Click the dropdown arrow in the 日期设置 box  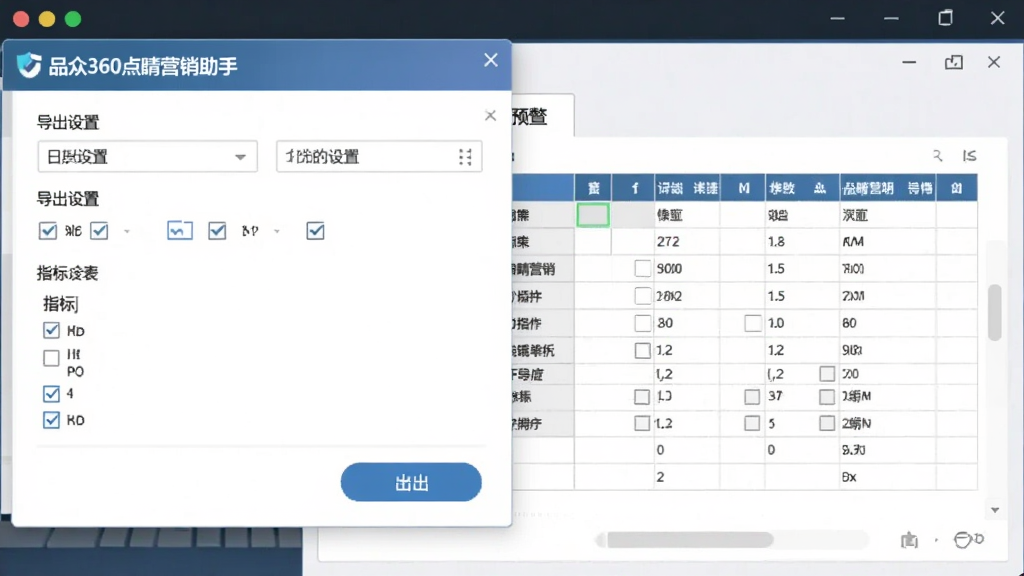click(240, 157)
